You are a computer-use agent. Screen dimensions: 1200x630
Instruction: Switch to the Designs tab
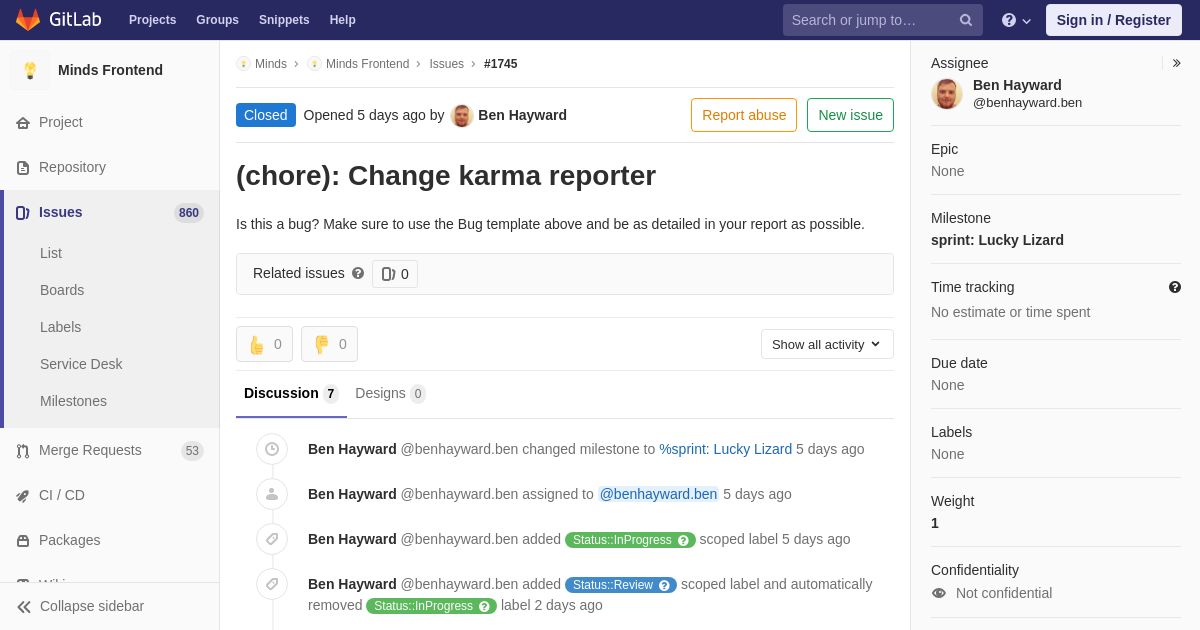coord(390,394)
